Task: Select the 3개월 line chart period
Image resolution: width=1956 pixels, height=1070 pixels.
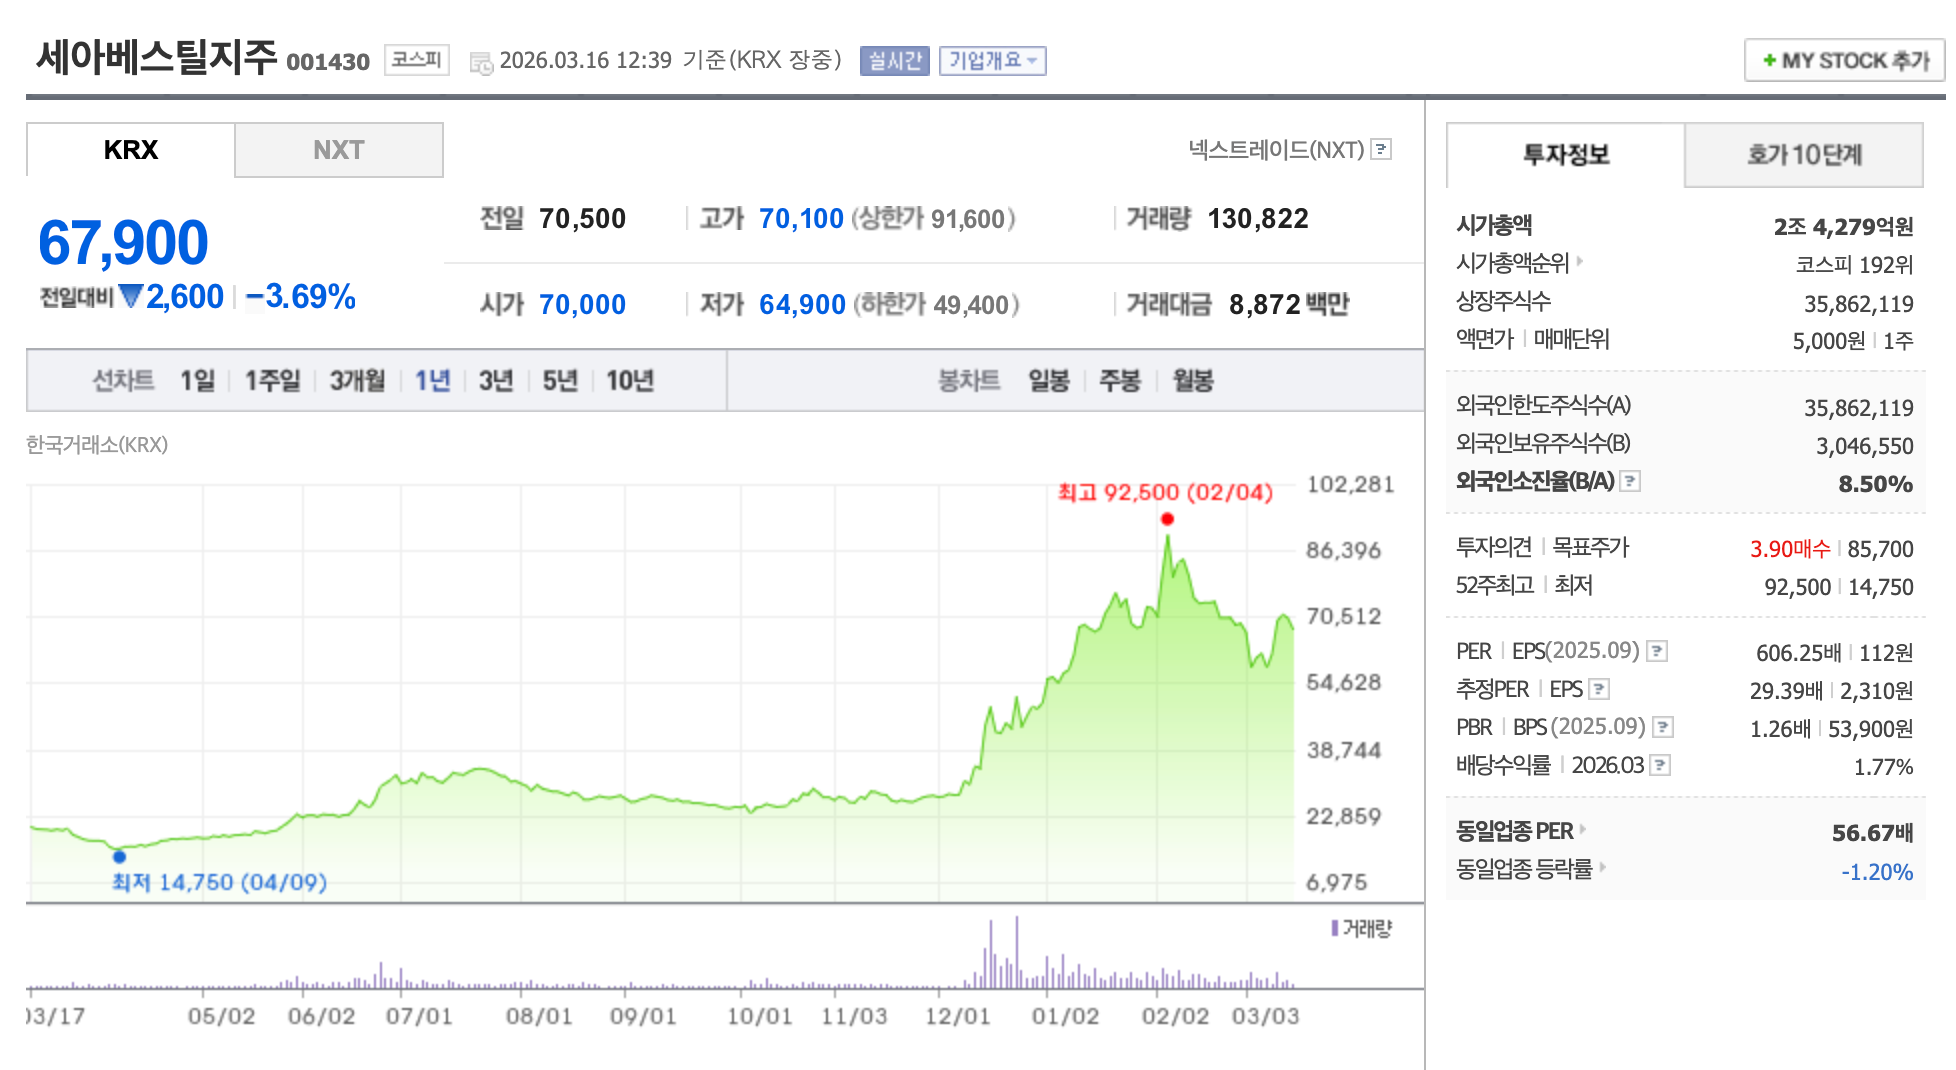Action: coord(358,381)
